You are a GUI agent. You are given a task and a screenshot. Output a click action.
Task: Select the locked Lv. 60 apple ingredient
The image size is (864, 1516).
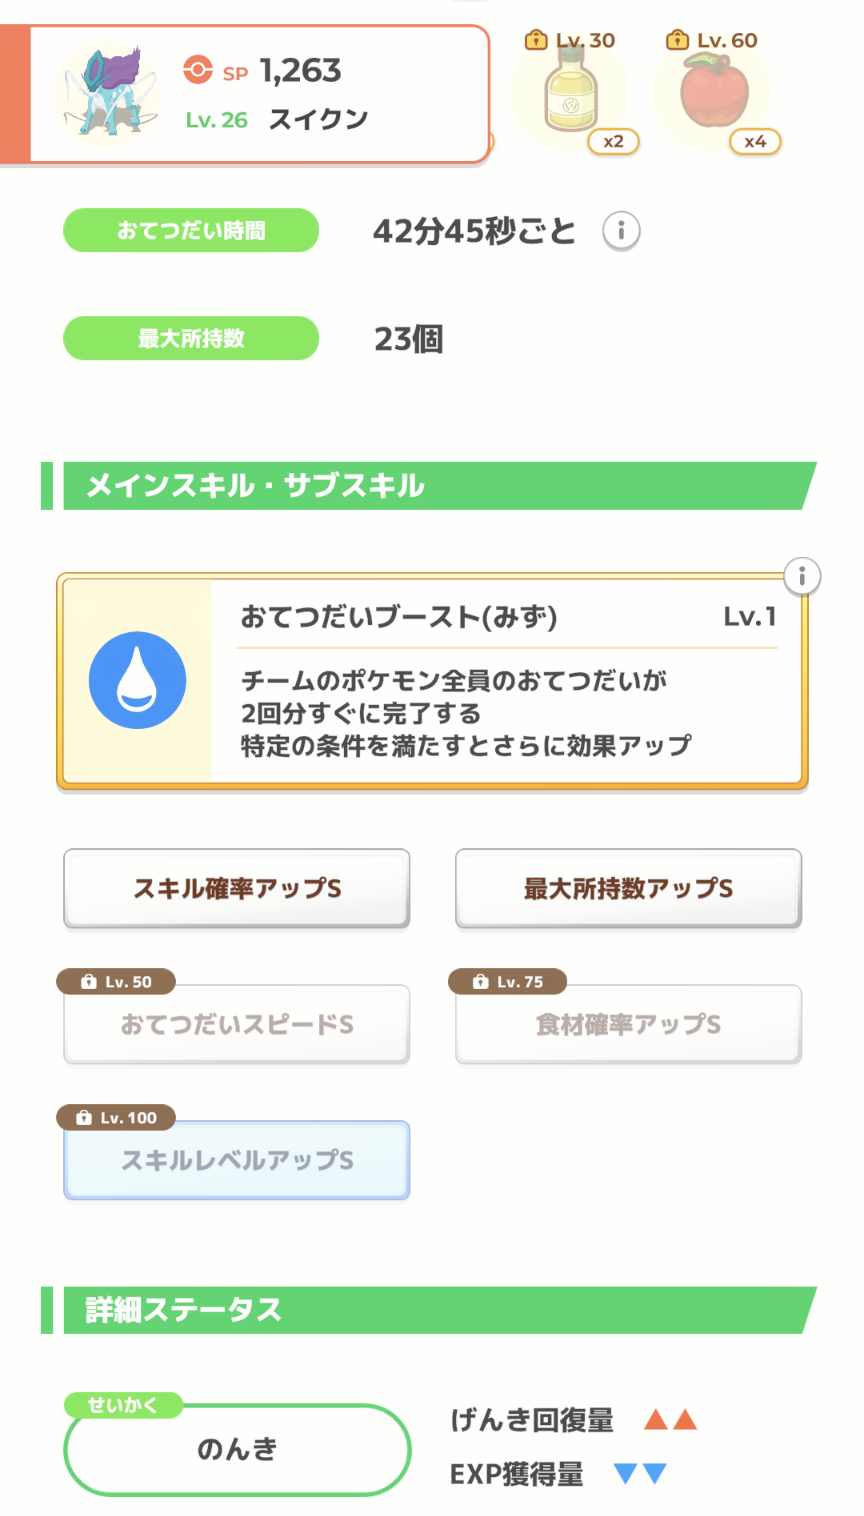pos(711,94)
